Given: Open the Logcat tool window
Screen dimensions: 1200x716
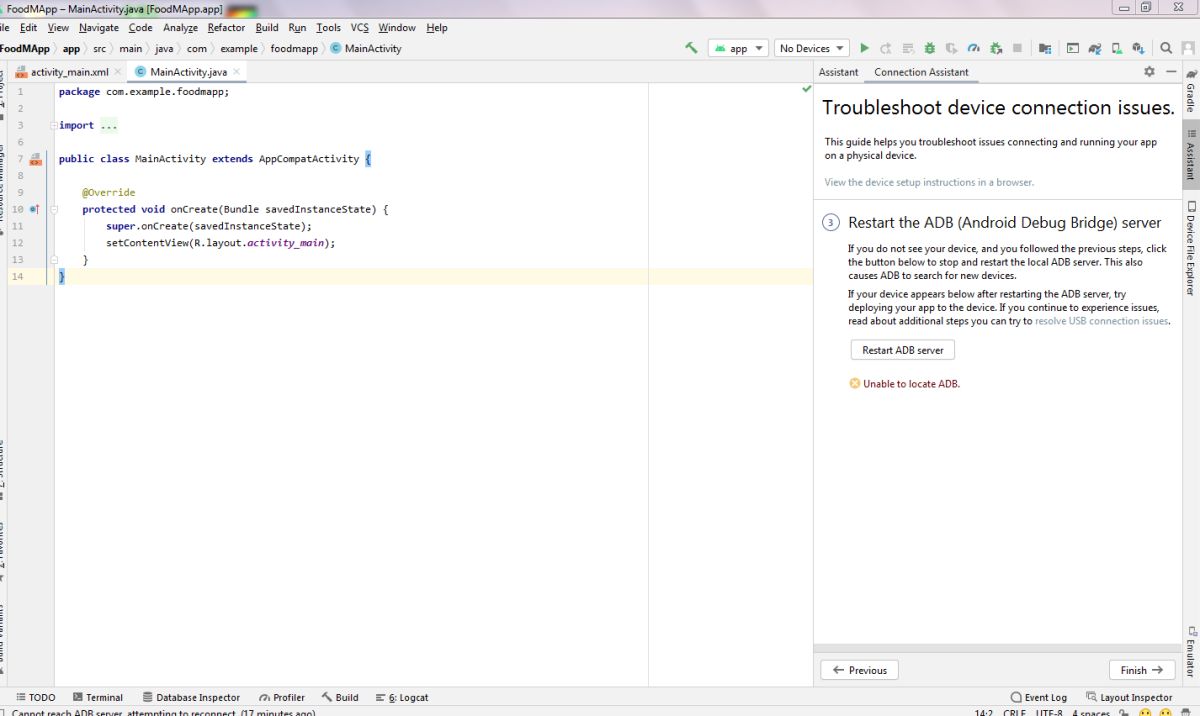Looking at the screenshot, I should [402, 697].
